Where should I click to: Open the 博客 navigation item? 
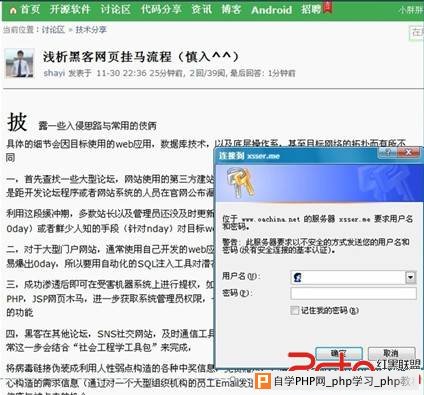pos(231,9)
